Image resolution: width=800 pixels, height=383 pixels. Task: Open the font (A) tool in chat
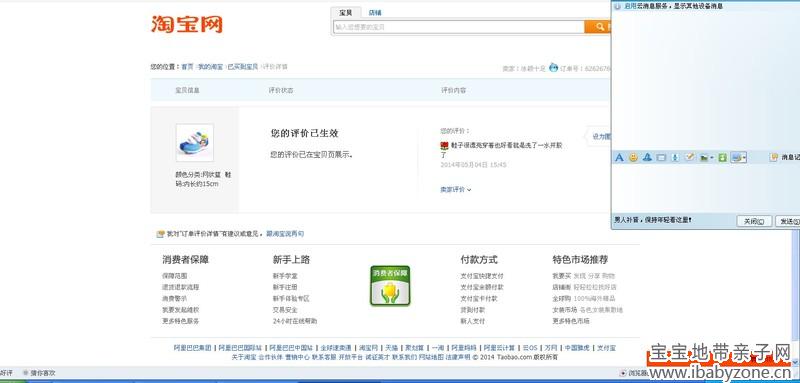coord(619,158)
